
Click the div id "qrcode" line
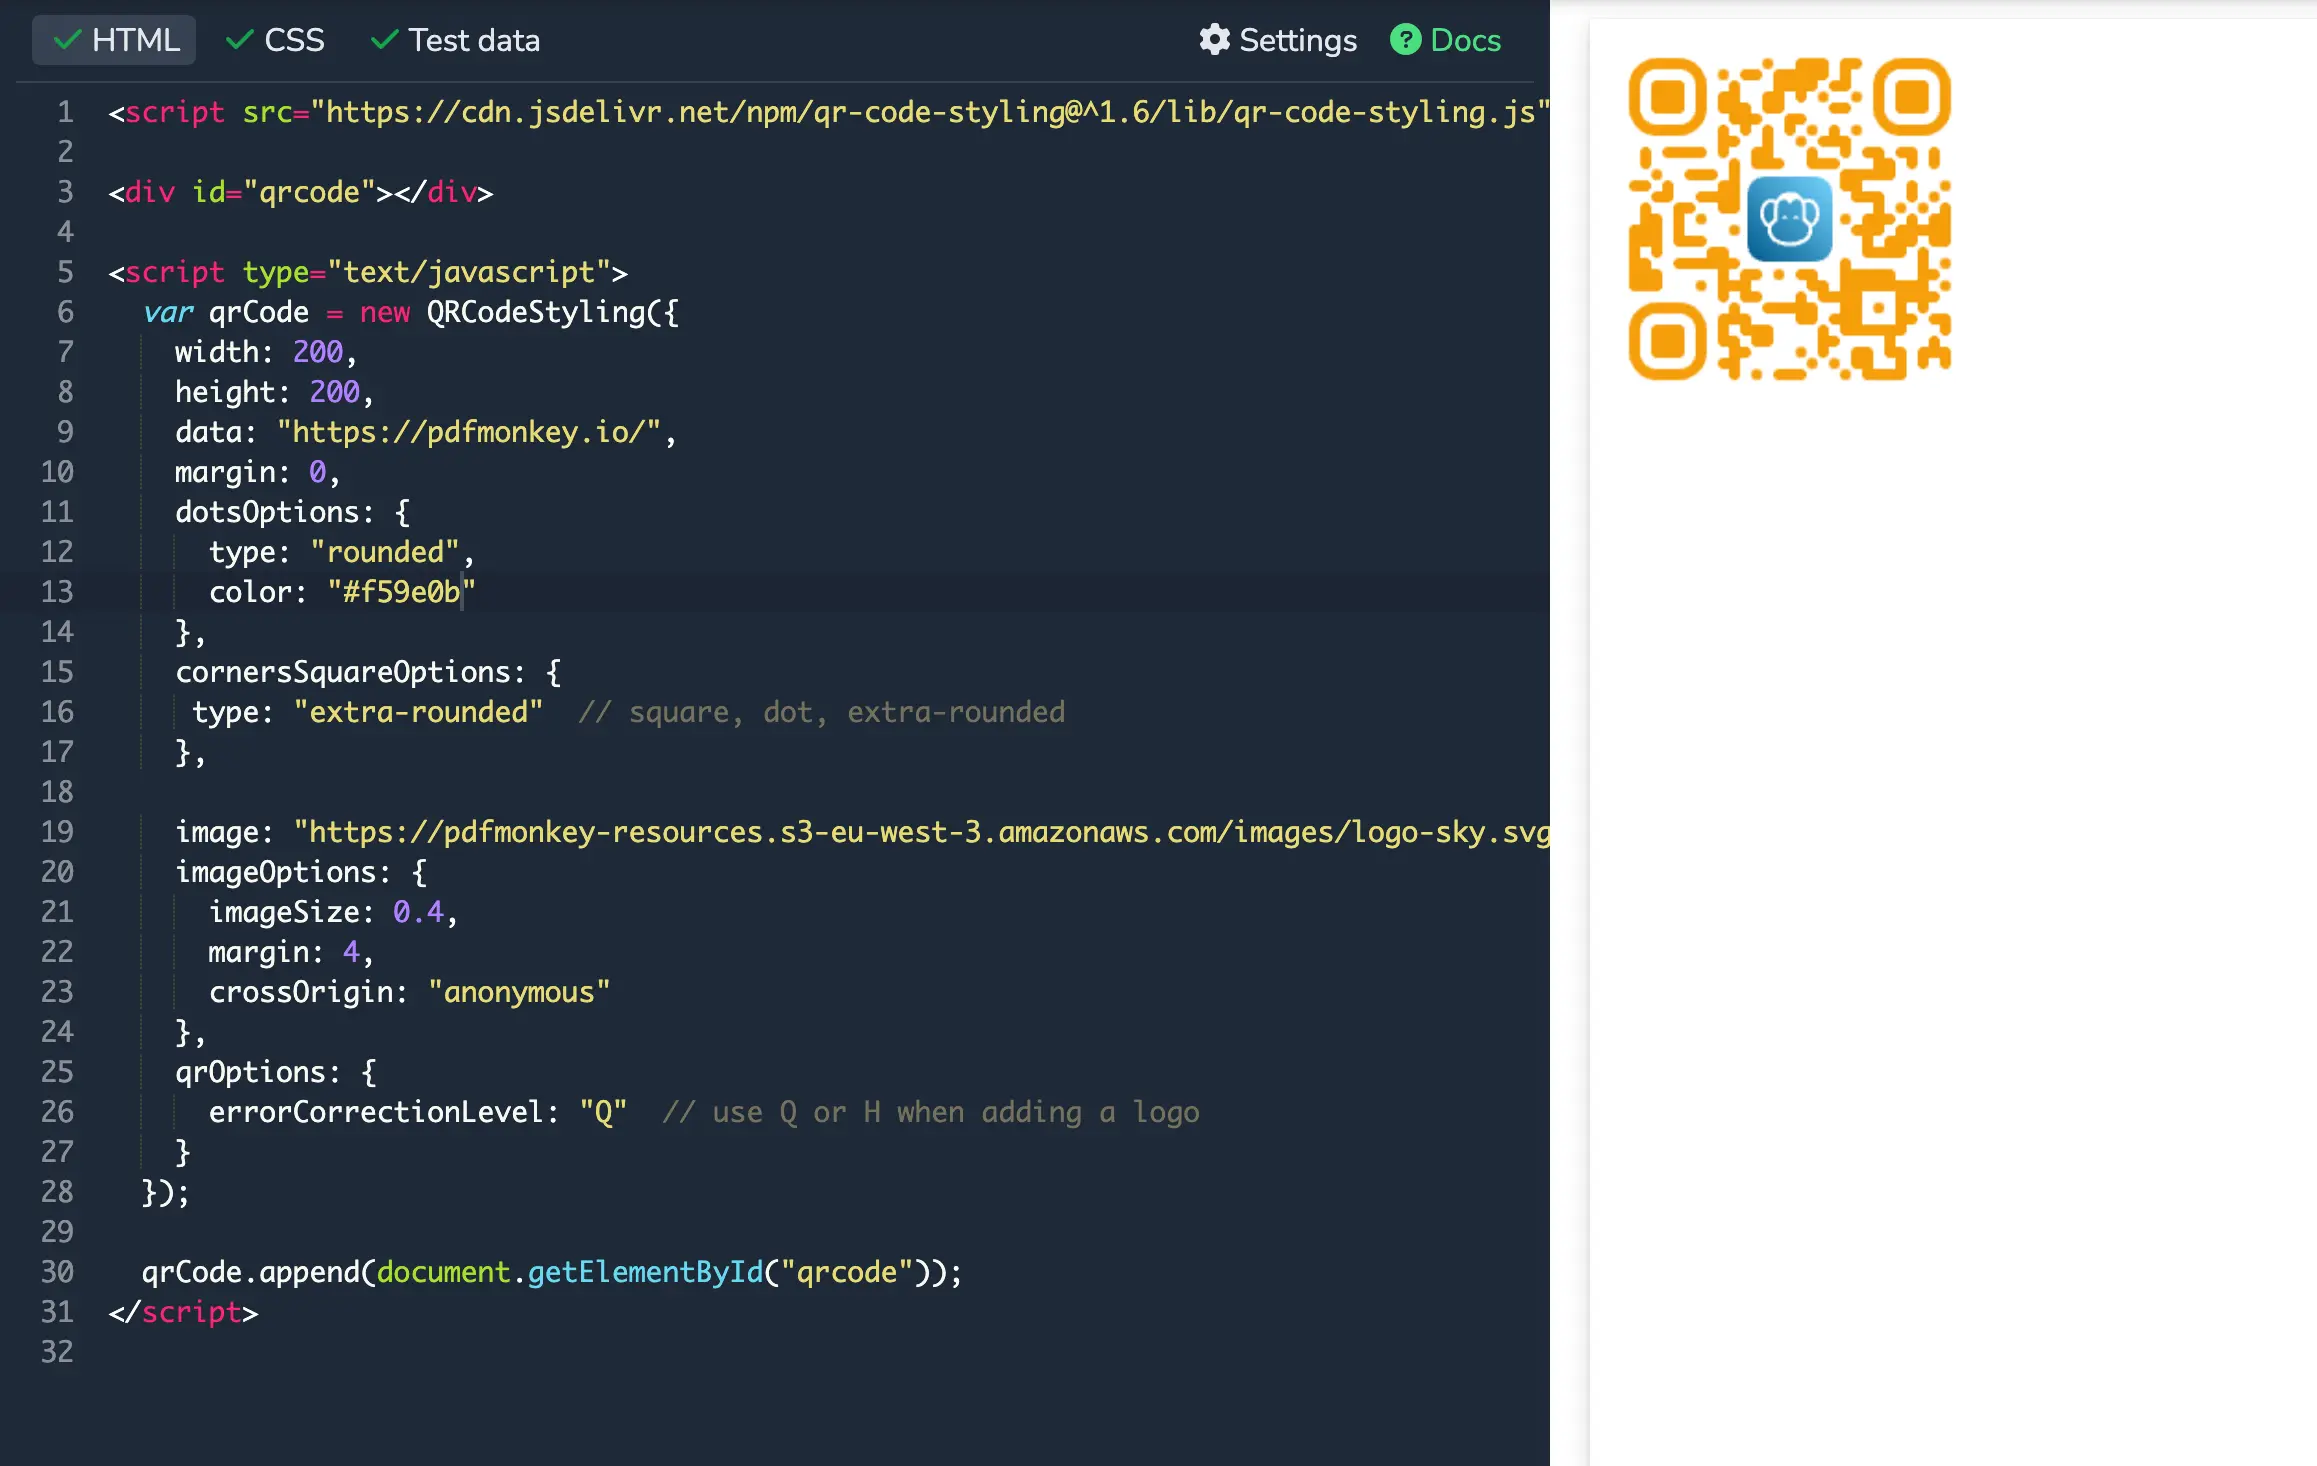point(300,192)
